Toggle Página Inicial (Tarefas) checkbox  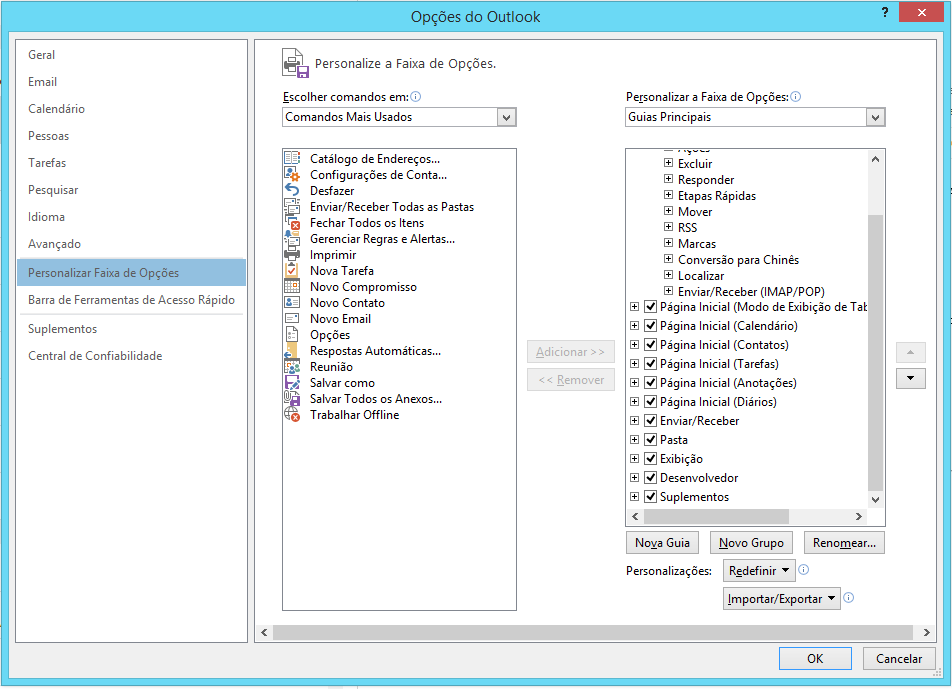650,364
